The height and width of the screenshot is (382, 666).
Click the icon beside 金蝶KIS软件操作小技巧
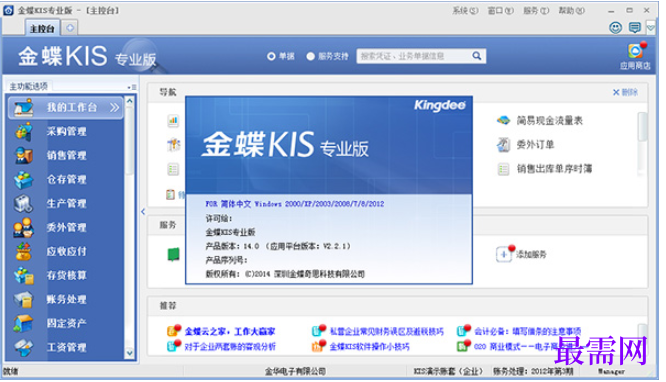click(318, 346)
